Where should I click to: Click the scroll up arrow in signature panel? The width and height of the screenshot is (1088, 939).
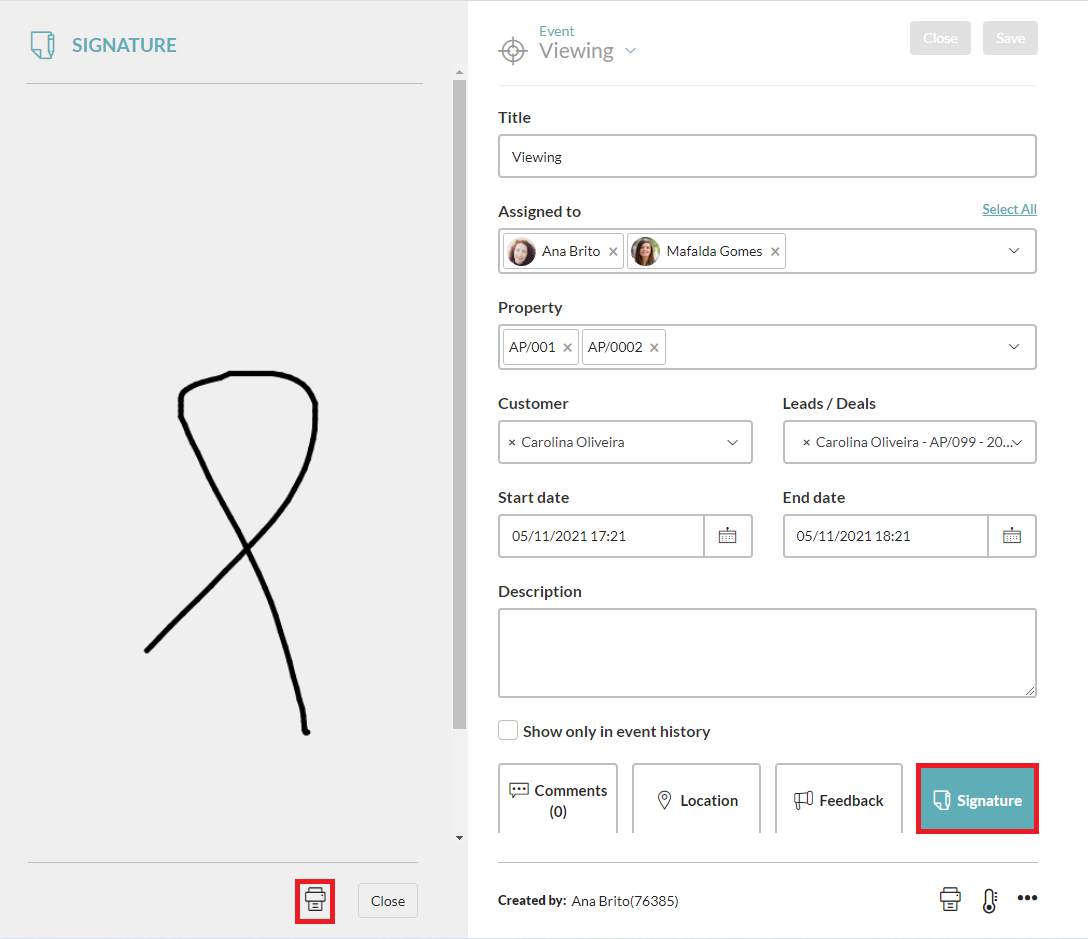tap(459, 72)
